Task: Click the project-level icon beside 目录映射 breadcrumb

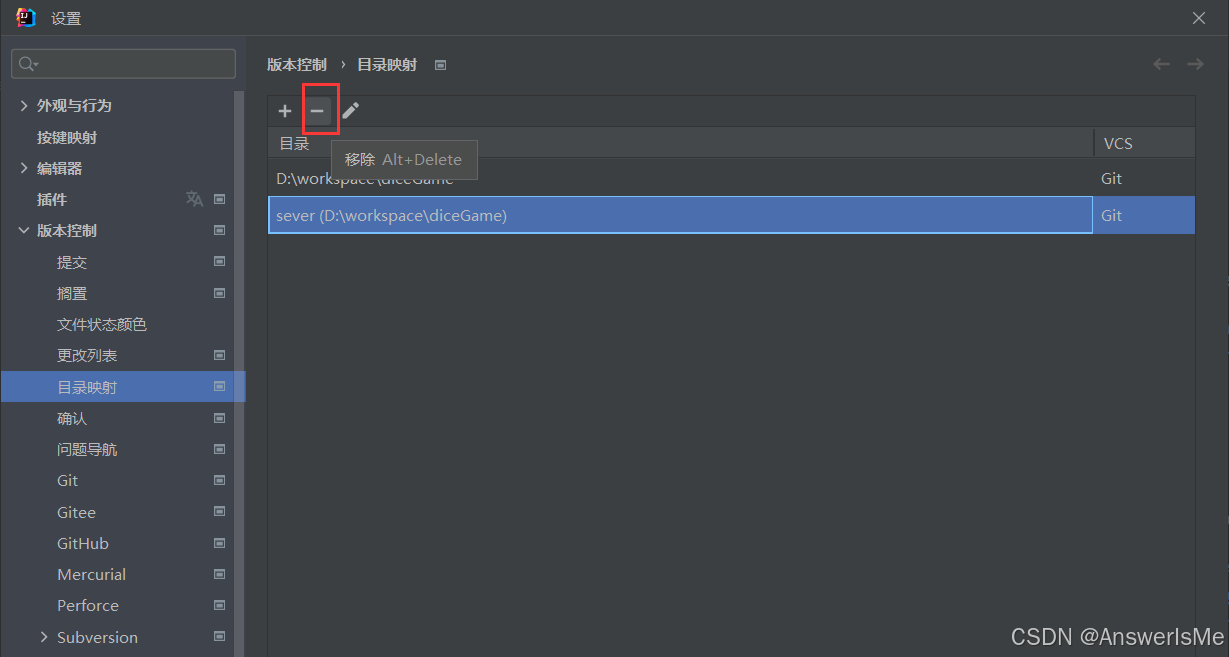Action: point(440,65)
